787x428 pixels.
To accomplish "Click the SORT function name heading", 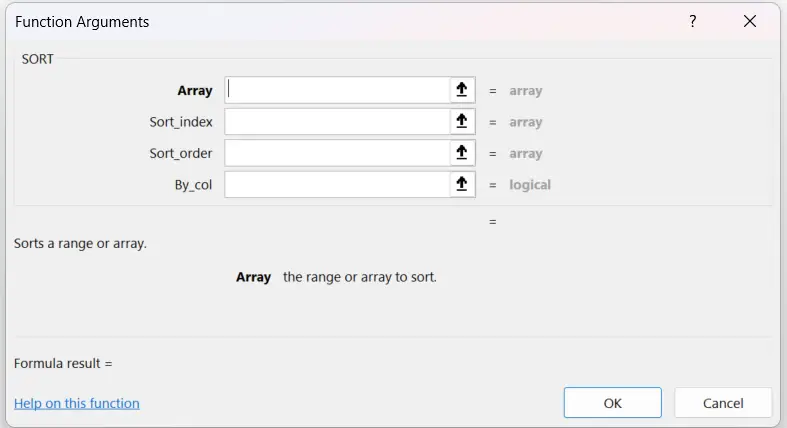I will pyautogui.click(x=38, y=59).
